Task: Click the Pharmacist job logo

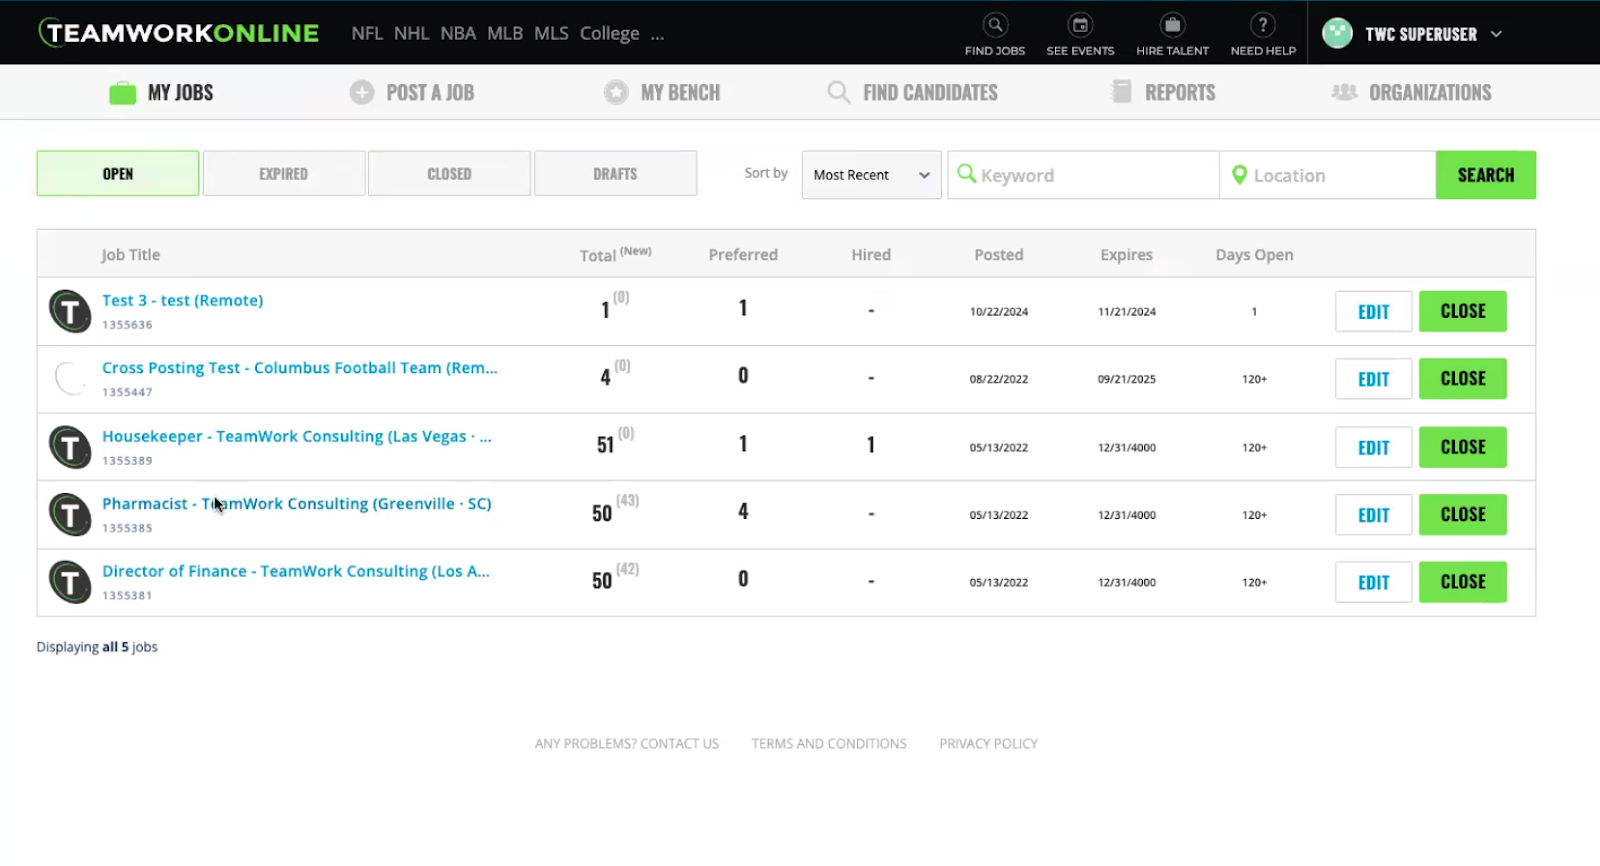Action: pos(70,515)
